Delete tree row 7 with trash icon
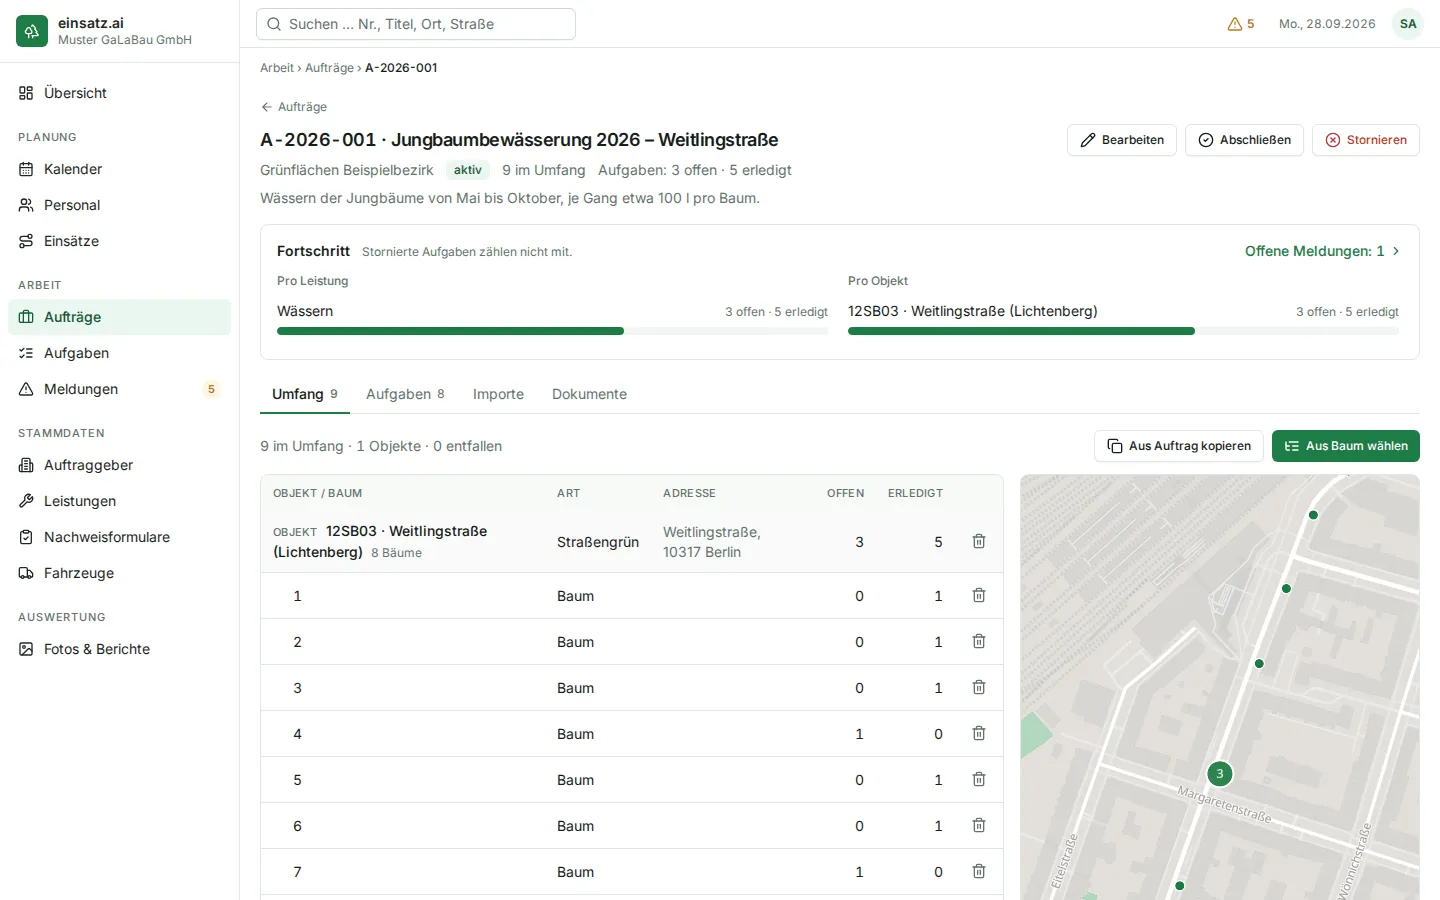The height and width of the screenshot is (900, 1440). (979, 871)
